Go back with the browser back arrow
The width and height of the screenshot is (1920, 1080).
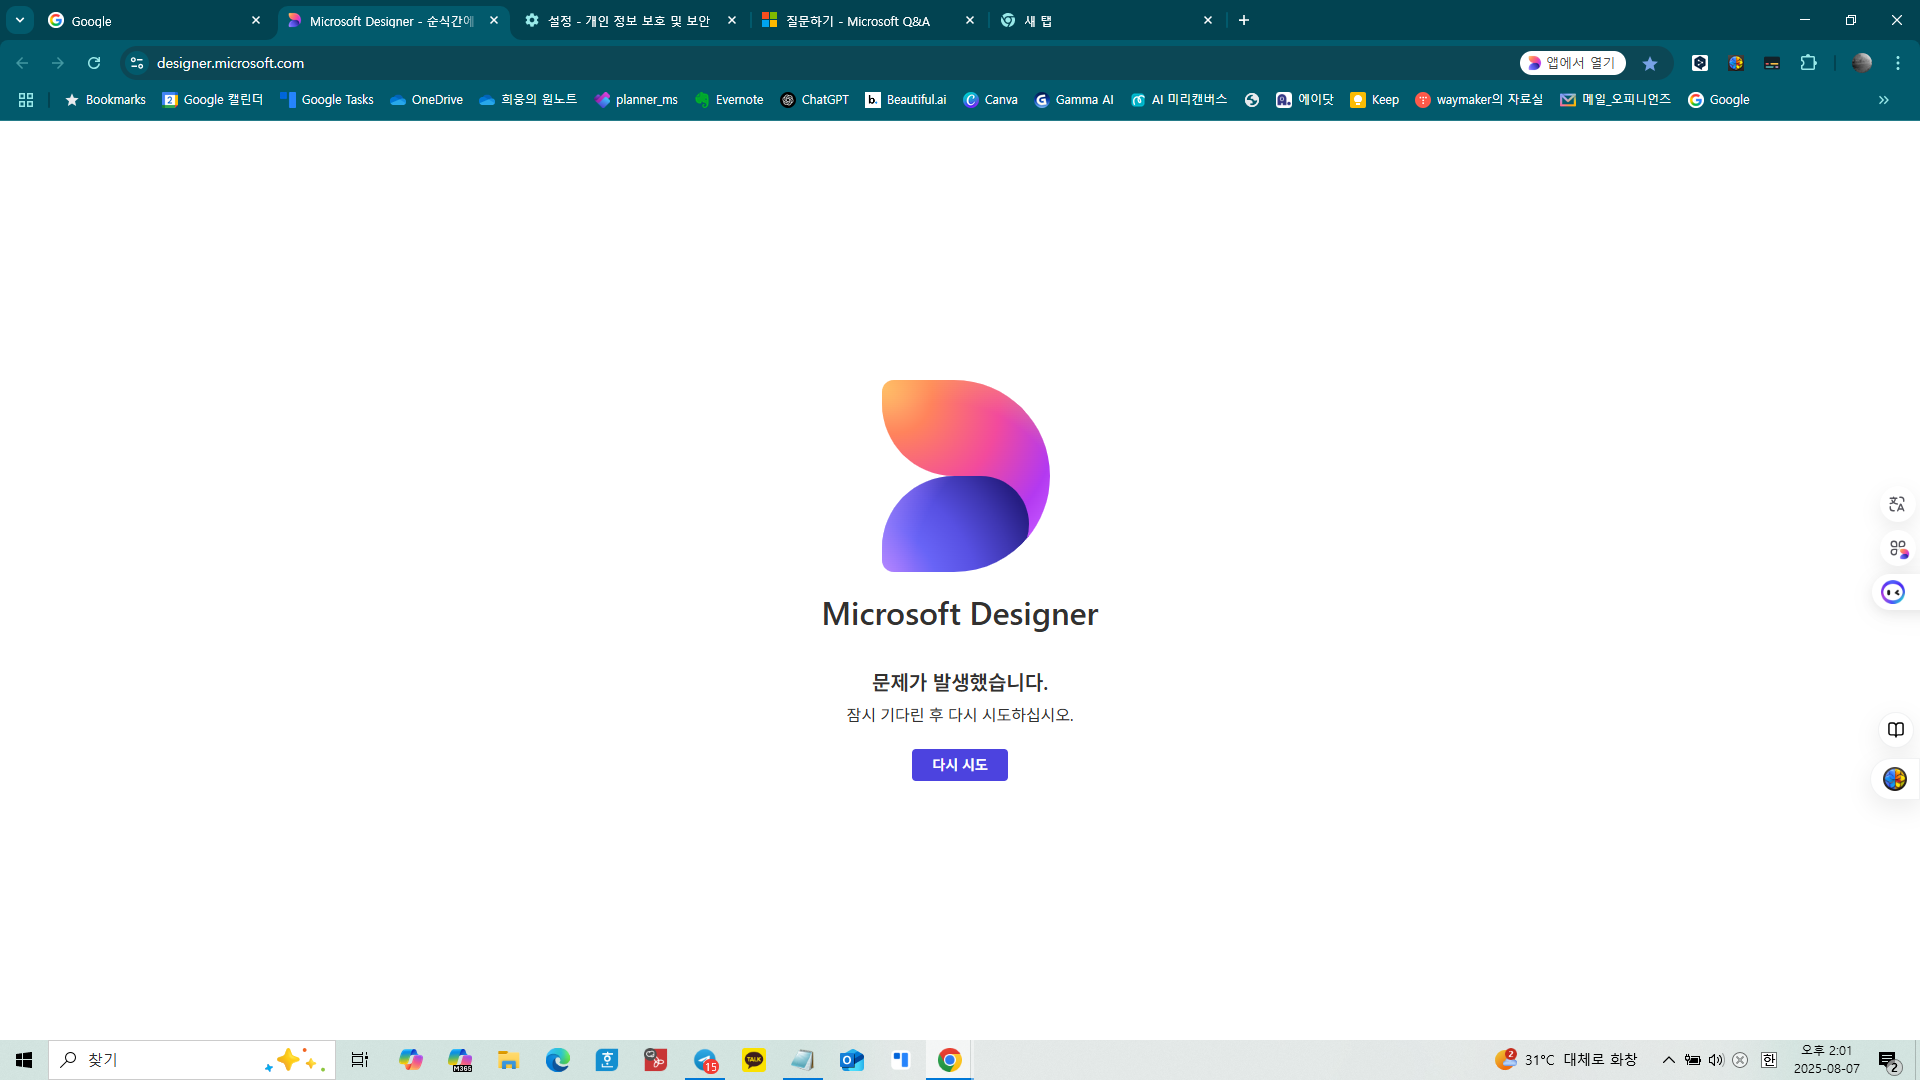[x=22, y=63]
